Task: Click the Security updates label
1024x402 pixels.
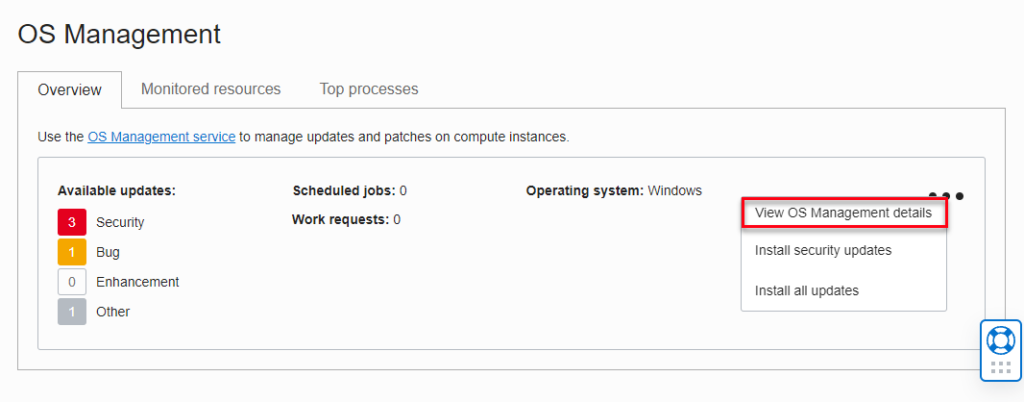Action: pyautogui.click(x=120, y=223)
